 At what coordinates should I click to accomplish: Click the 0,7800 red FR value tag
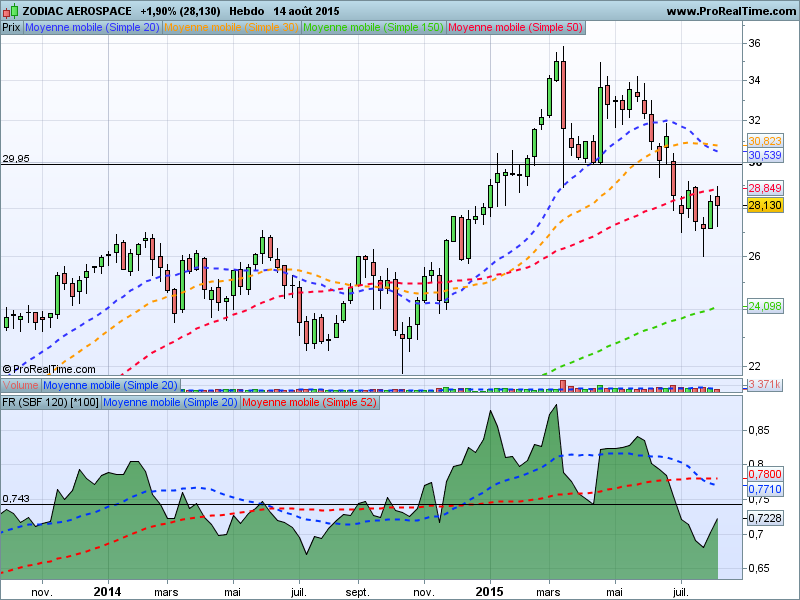[765, 474]
